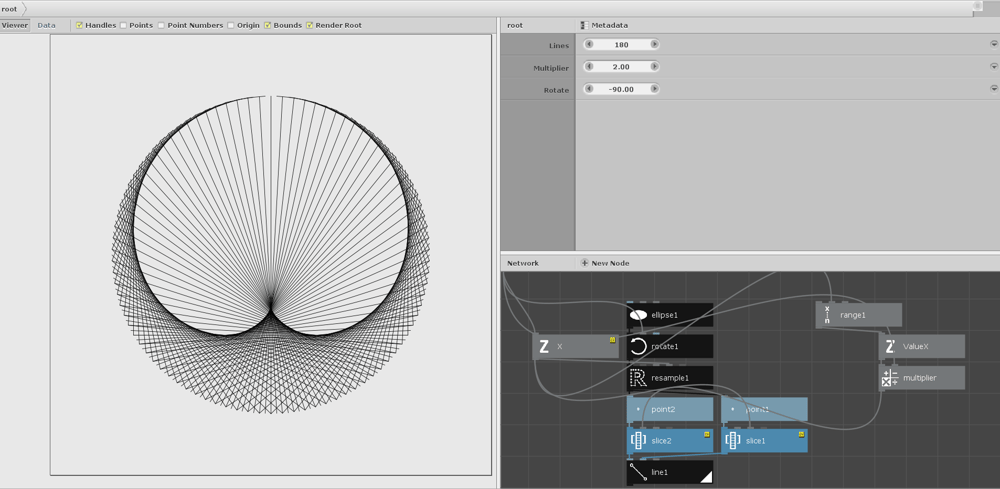
Task: Switch to the Viewer tab
Action: coord(15,26)
